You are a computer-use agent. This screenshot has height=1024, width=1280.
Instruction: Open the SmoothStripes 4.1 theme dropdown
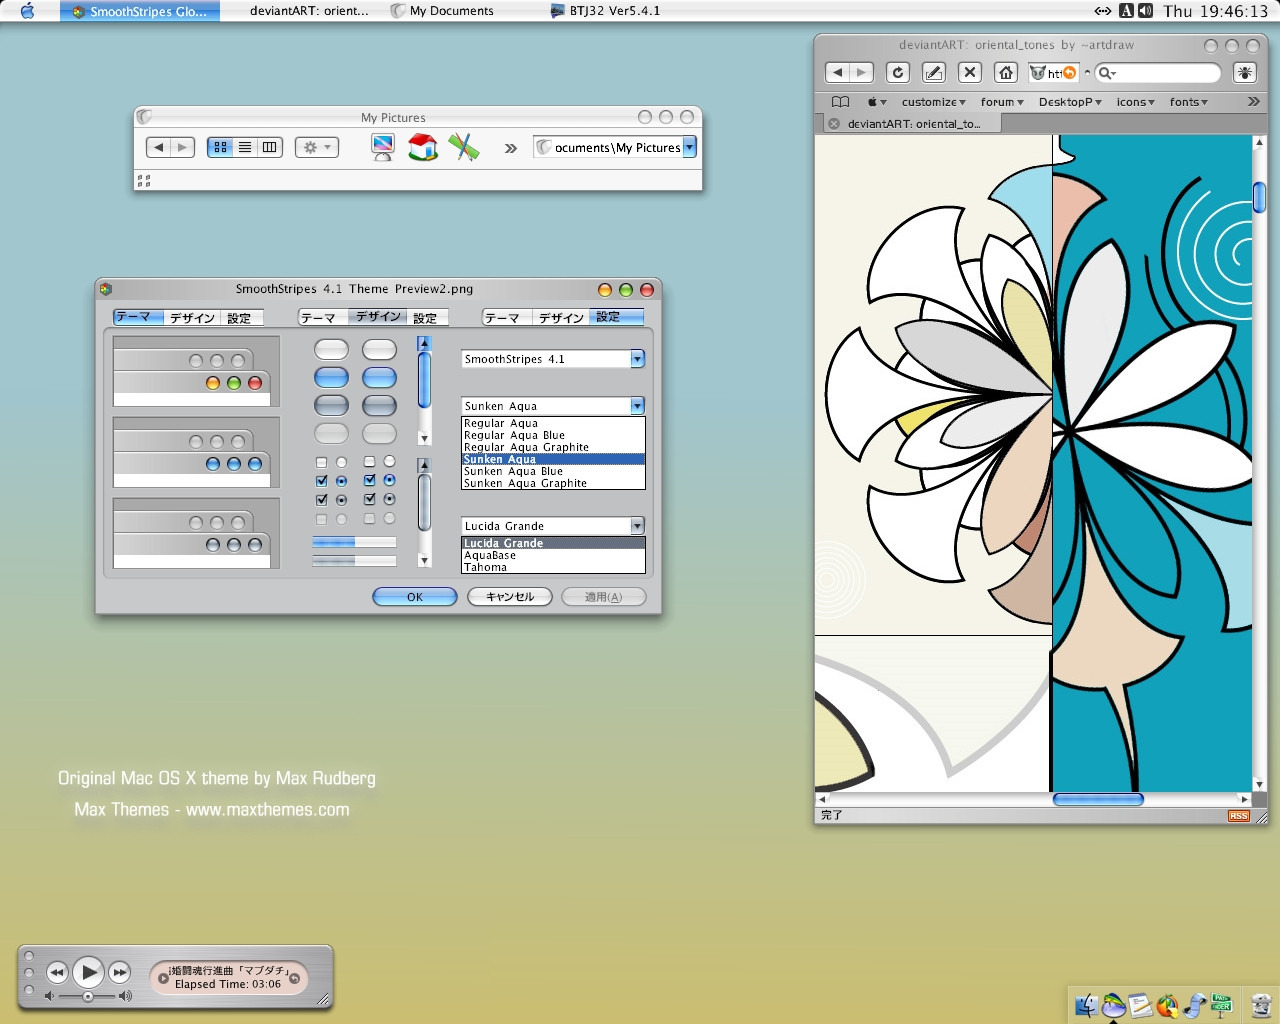pyautogui.click(x=637, y=359)
